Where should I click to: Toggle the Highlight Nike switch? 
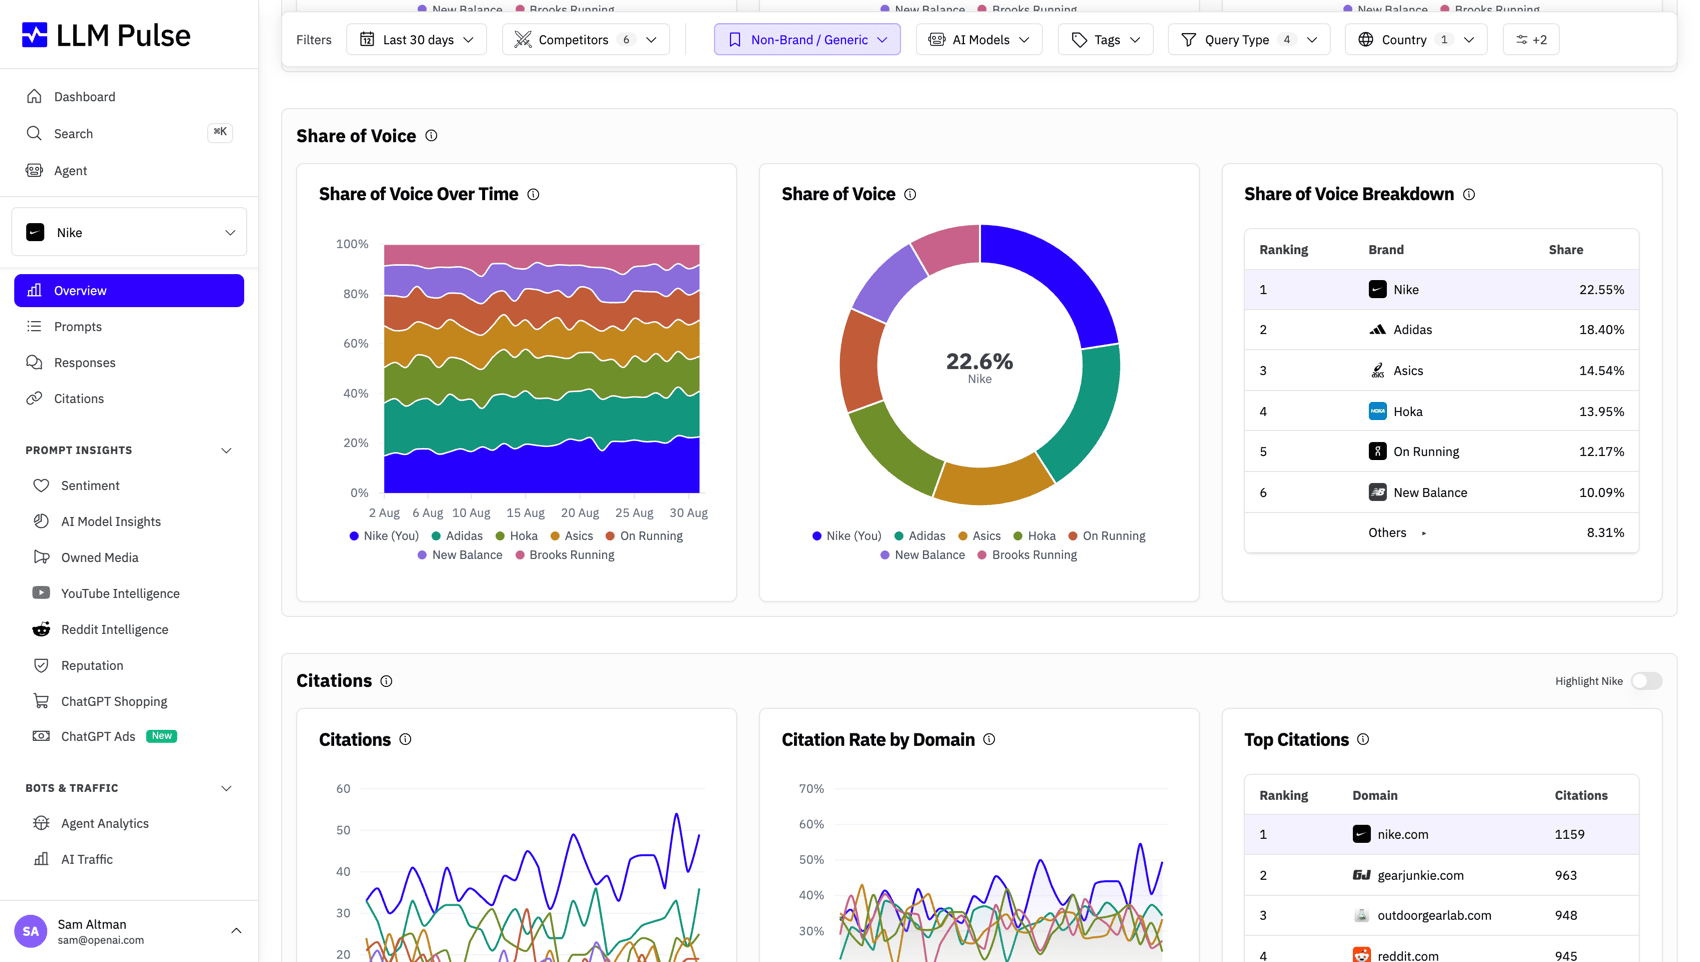pos(1646,682)
